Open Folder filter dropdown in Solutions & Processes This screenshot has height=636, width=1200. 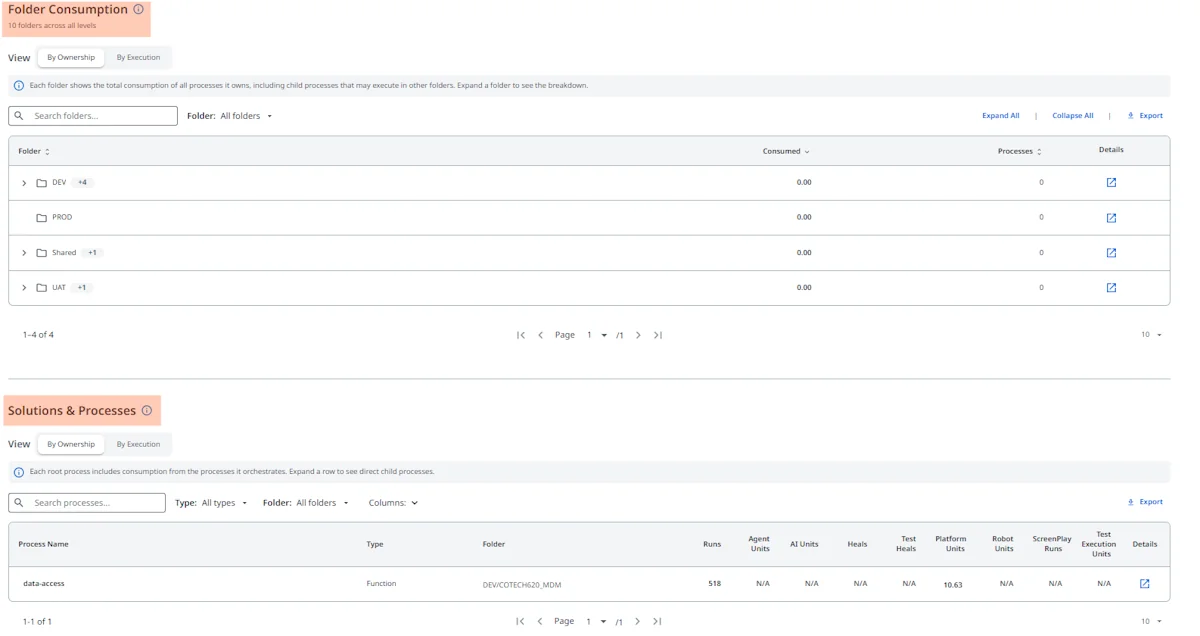(306, 503)
